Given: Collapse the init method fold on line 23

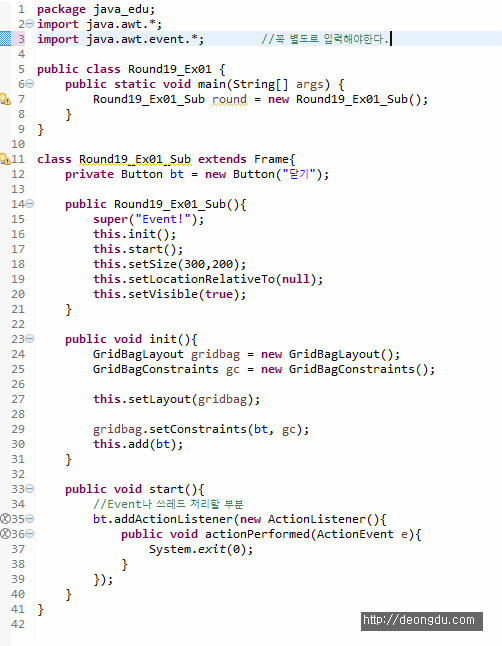Looking at the screenshot, I should pyautogui.click(x=30, y=339).
